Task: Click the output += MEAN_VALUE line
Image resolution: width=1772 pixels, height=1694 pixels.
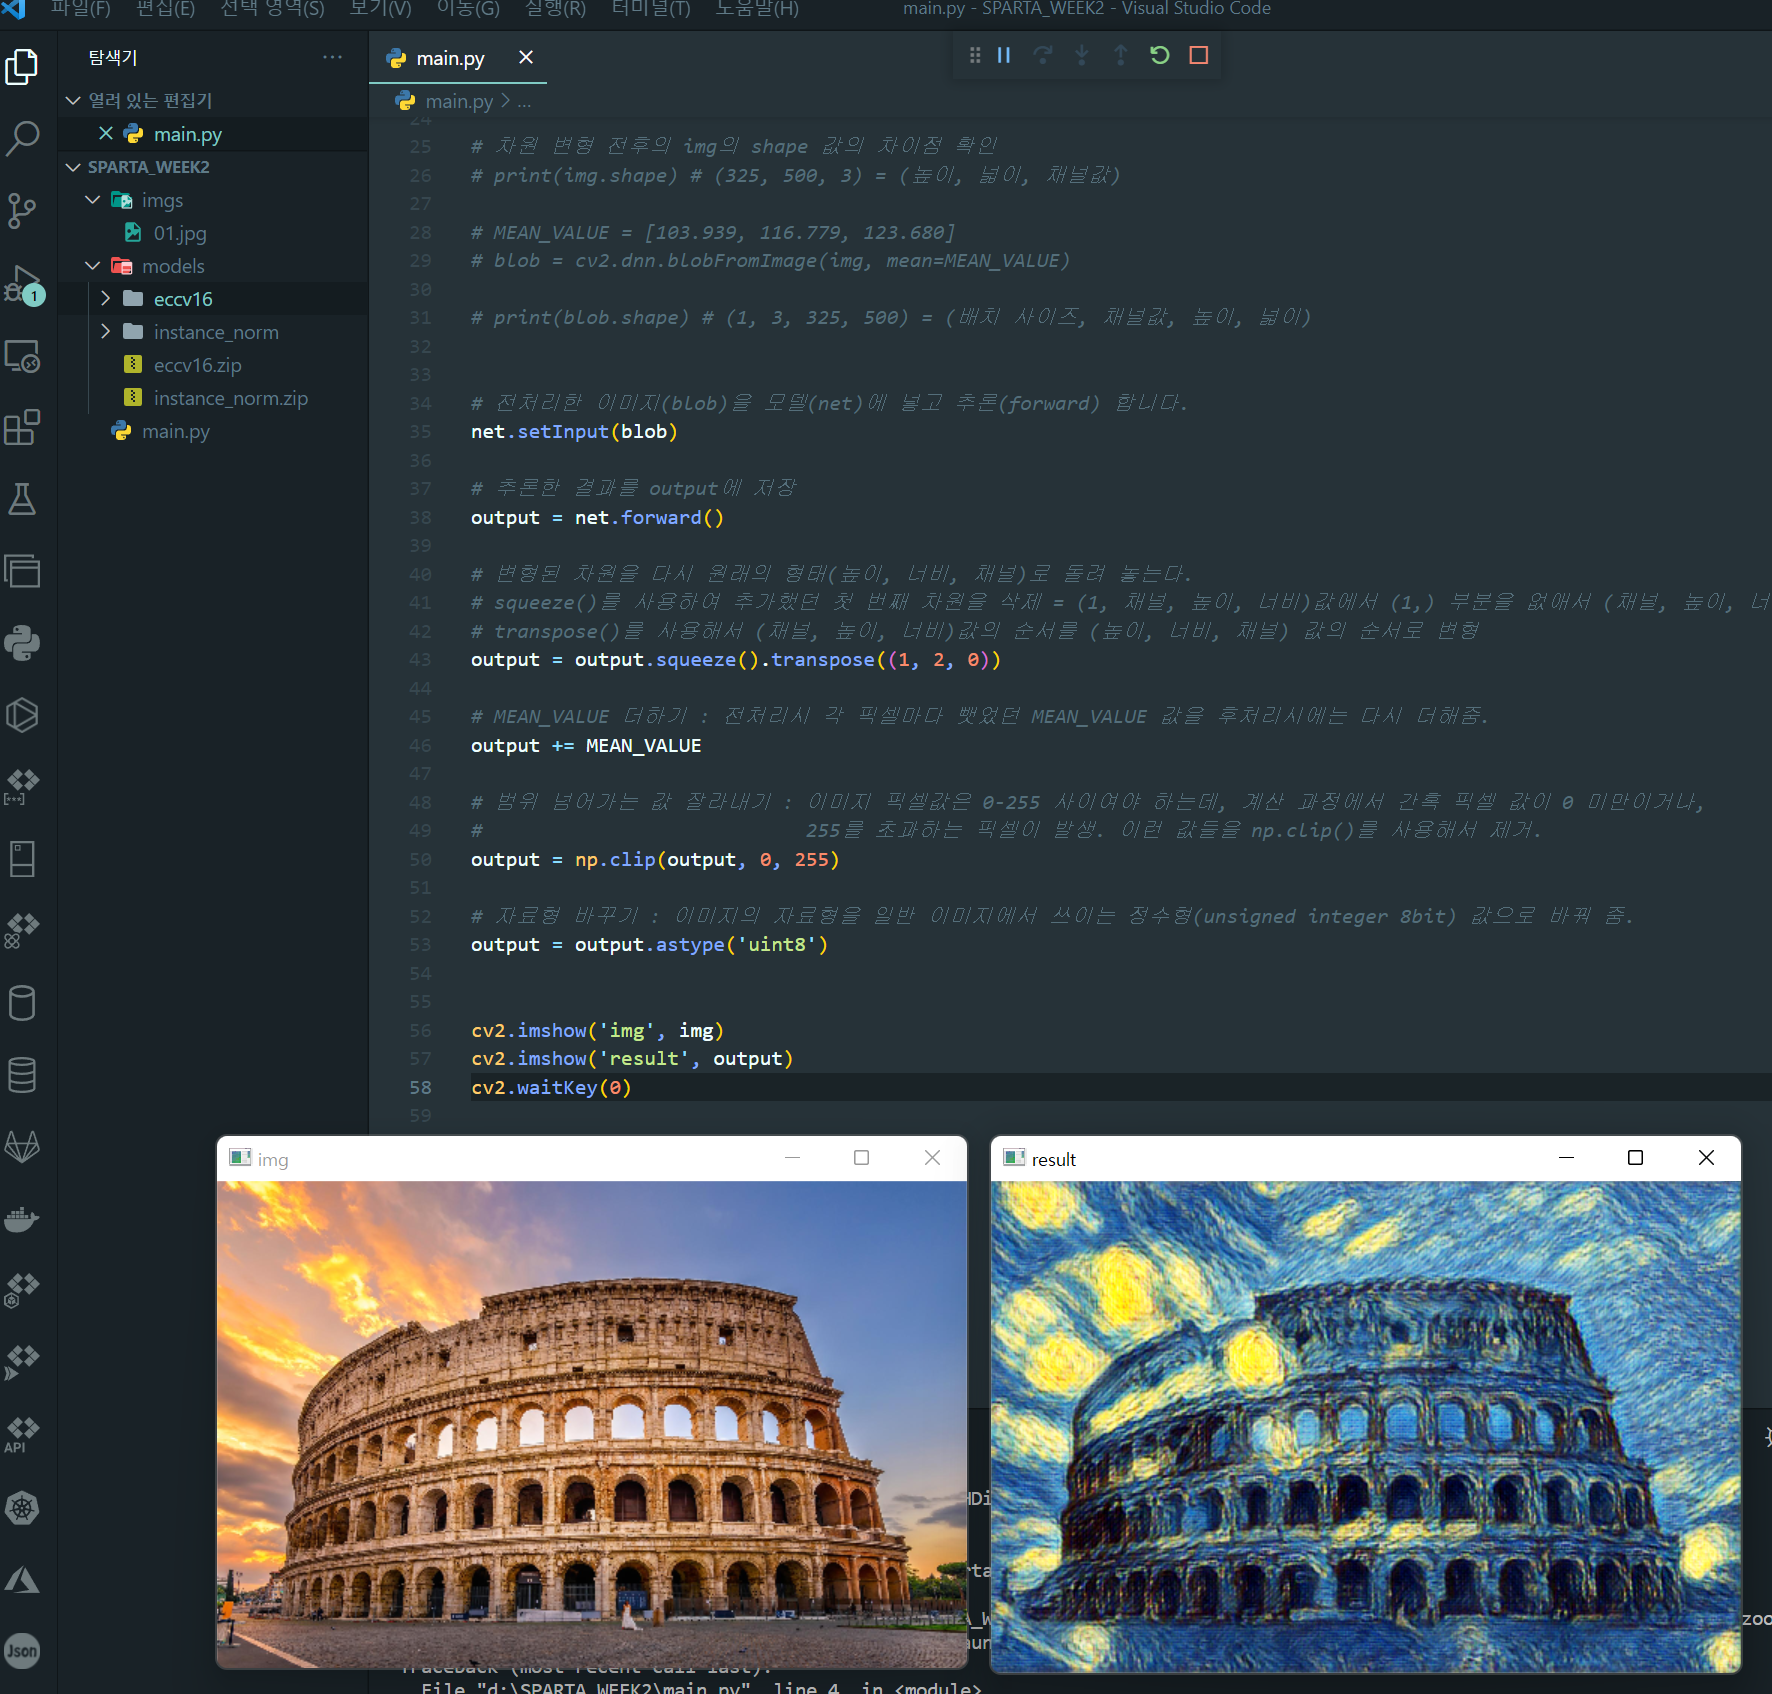Action: pyautogui.click(x=586, y=745)
